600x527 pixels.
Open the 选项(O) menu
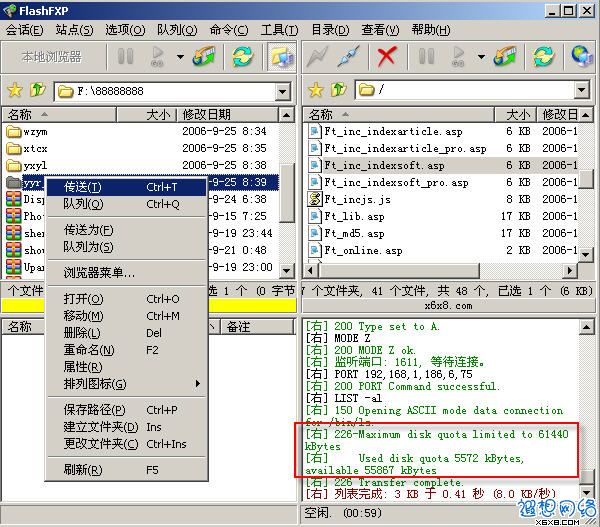coord(125,30)
